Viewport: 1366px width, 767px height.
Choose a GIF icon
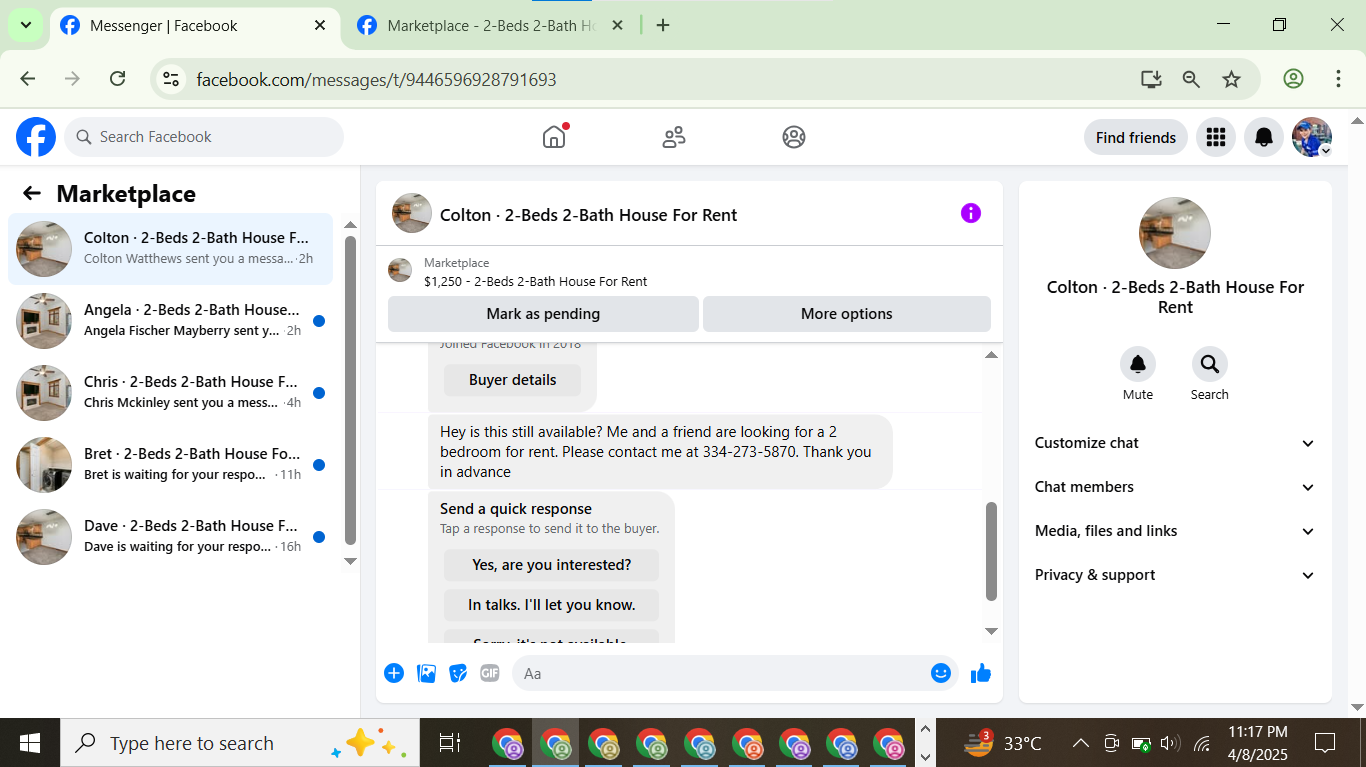490,673
